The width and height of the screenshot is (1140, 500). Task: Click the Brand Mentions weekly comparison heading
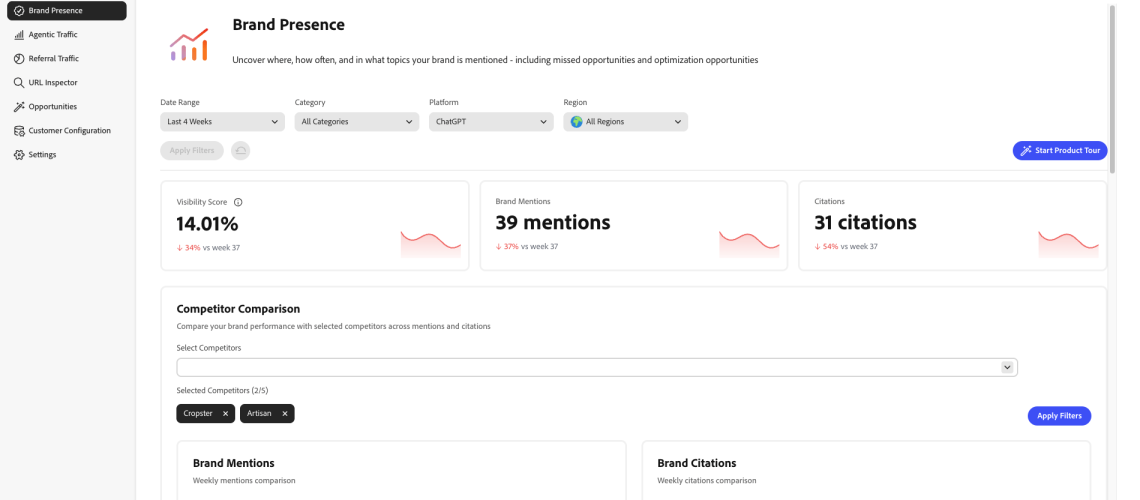pyautogui.click(x=233, y=463)
